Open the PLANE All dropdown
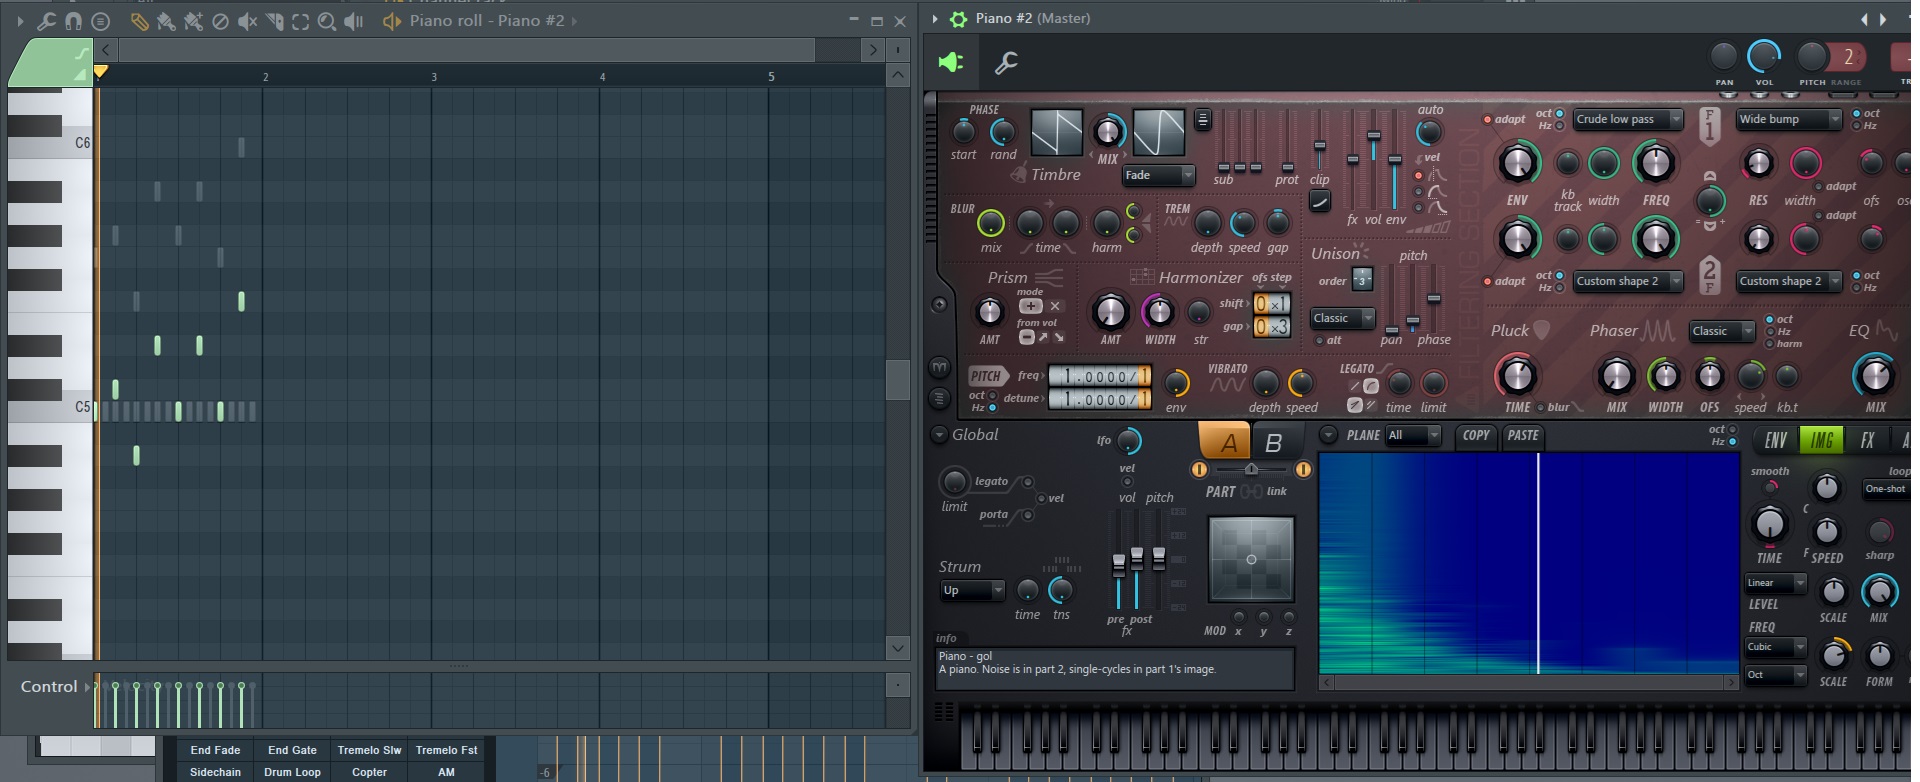This screenshot has width=1920, height=782. (1413, 435)
